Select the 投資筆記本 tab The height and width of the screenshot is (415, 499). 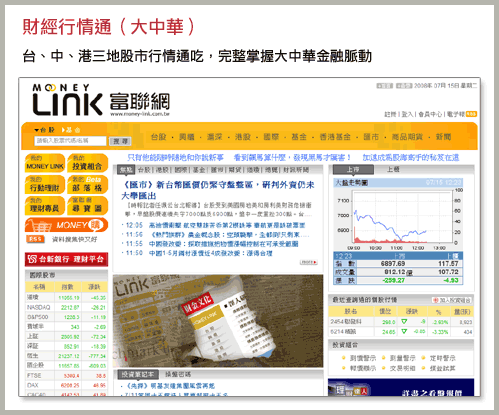point(138,374)
